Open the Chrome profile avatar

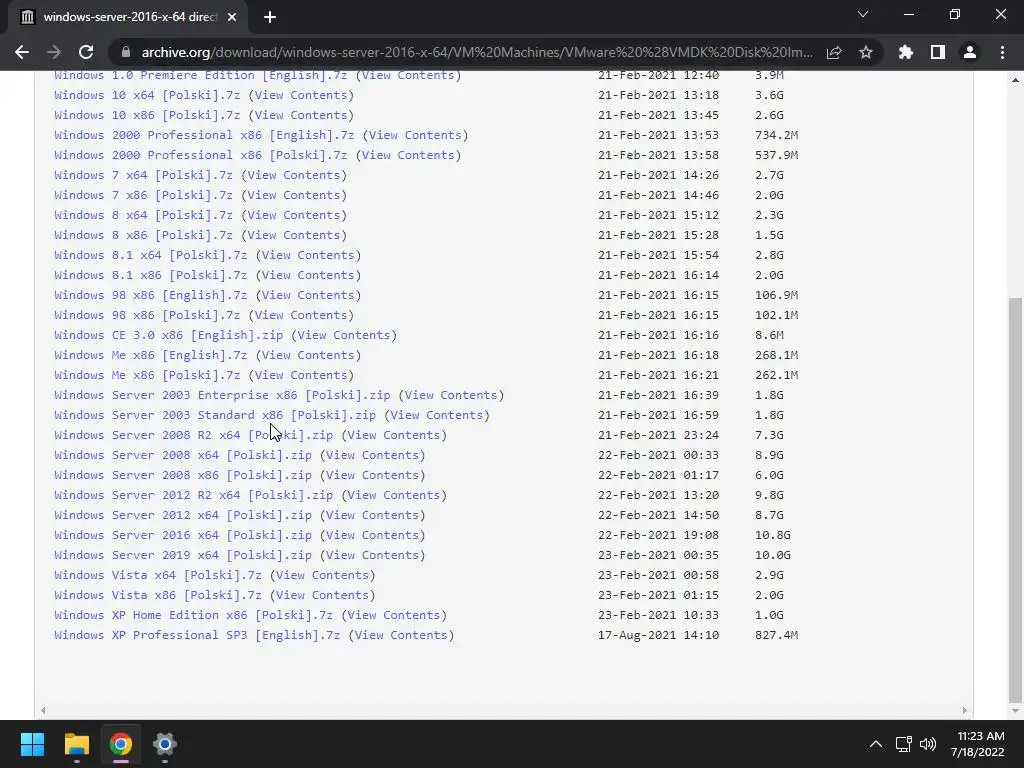970,52
